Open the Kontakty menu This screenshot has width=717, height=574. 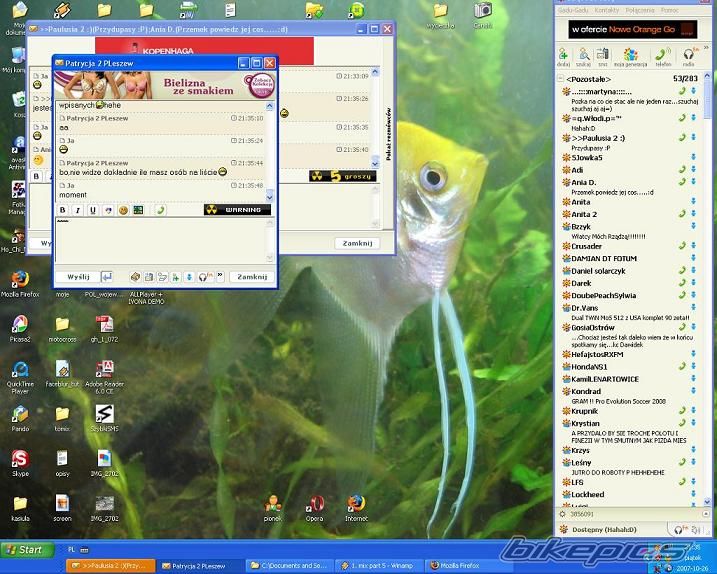click(606, 10)
